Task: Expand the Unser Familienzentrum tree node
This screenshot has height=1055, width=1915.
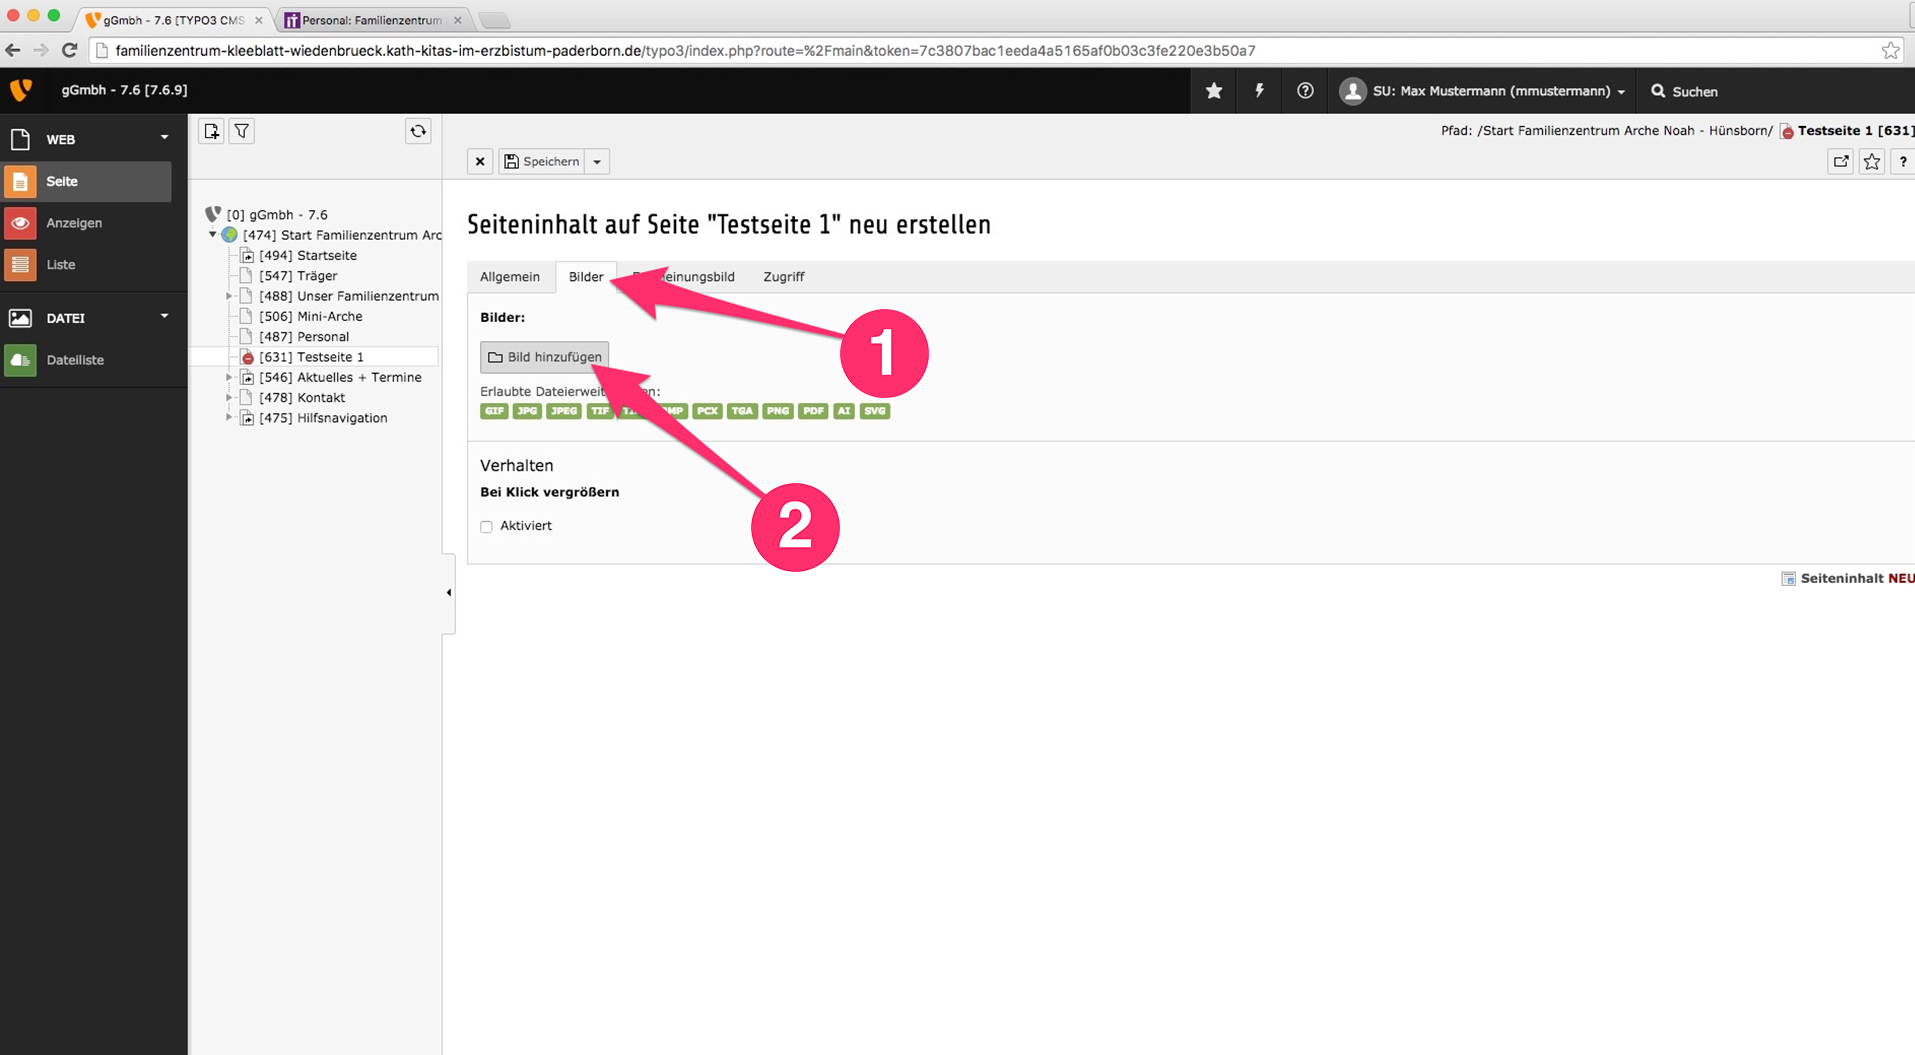Action: tap(229, 296)
